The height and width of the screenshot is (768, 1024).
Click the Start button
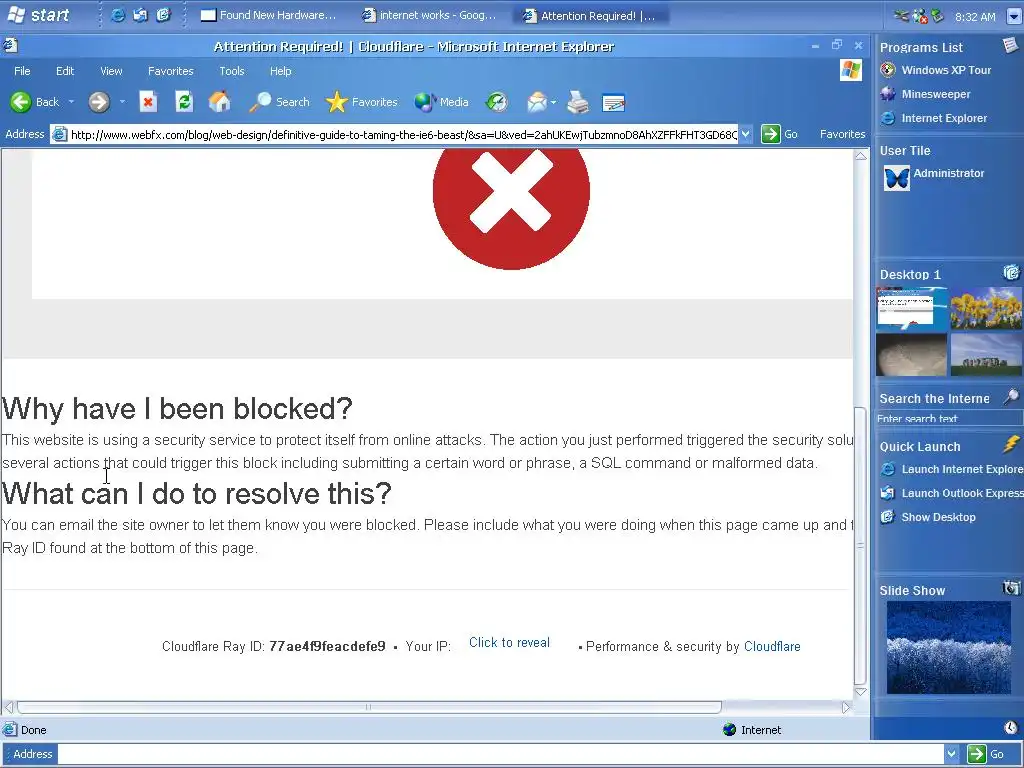(39, 15)
